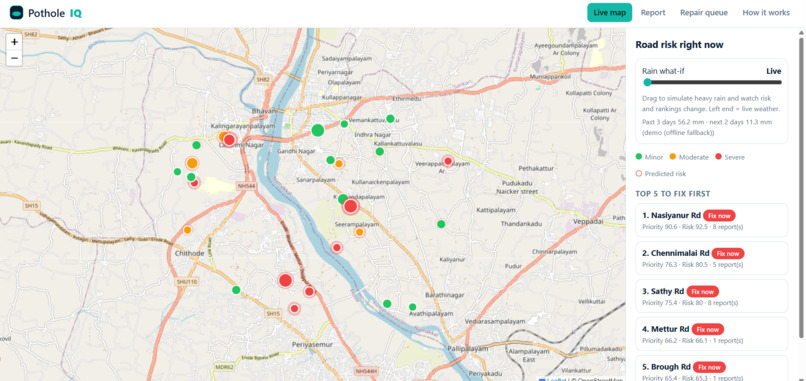This screenshot has width=806, height=381.
Task: Click Priority 75.4 Risk 80 details
Action: click(x=691, y=302)
